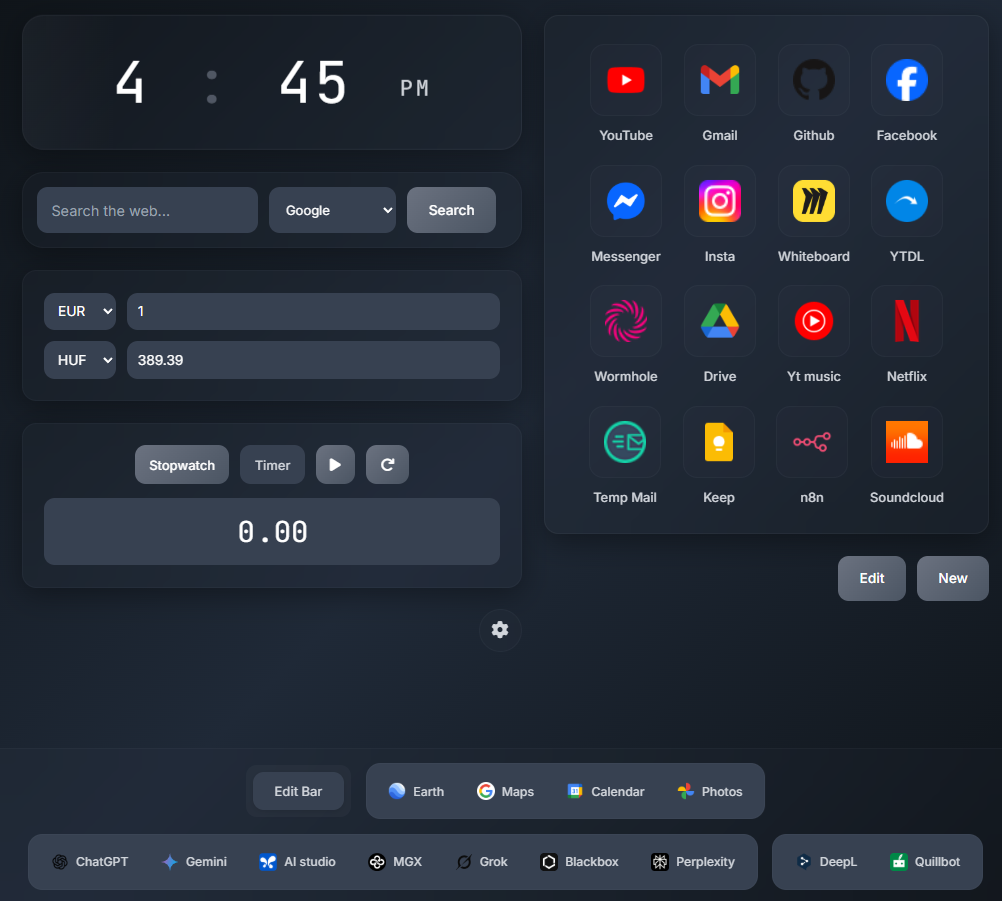Open the Wormhole file sharing icon
This screenshot has height=901, width=1002.
pyautogui.click(x=625, y=321)
